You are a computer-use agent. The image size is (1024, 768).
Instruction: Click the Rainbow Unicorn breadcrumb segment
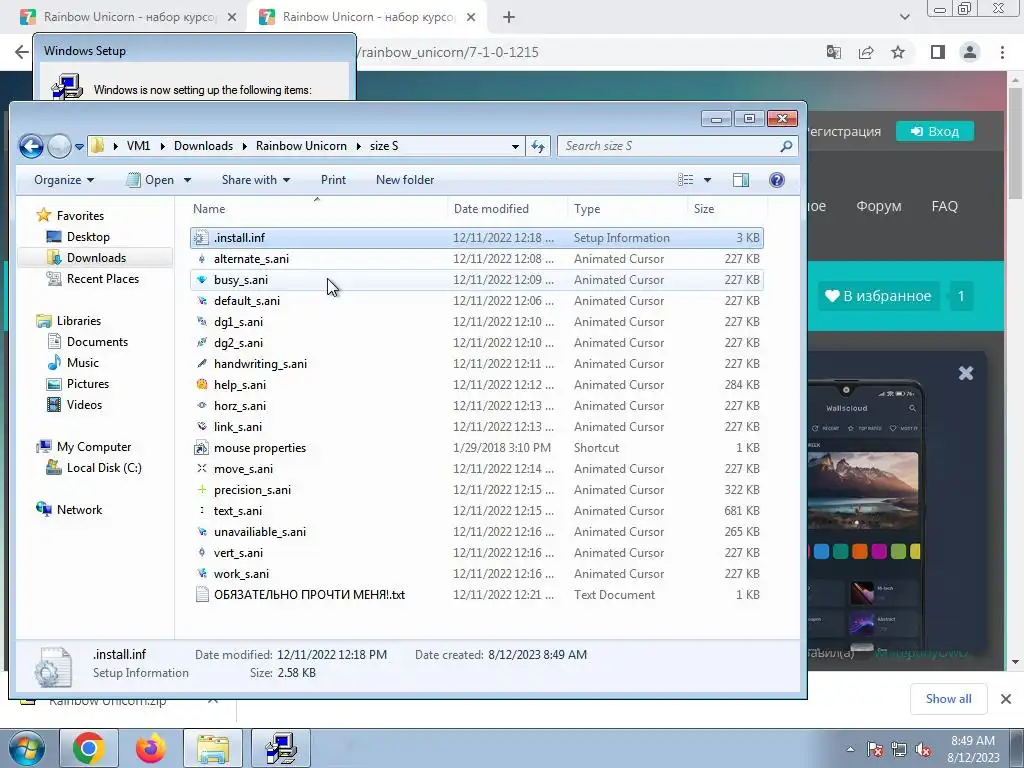pos(301,146)
